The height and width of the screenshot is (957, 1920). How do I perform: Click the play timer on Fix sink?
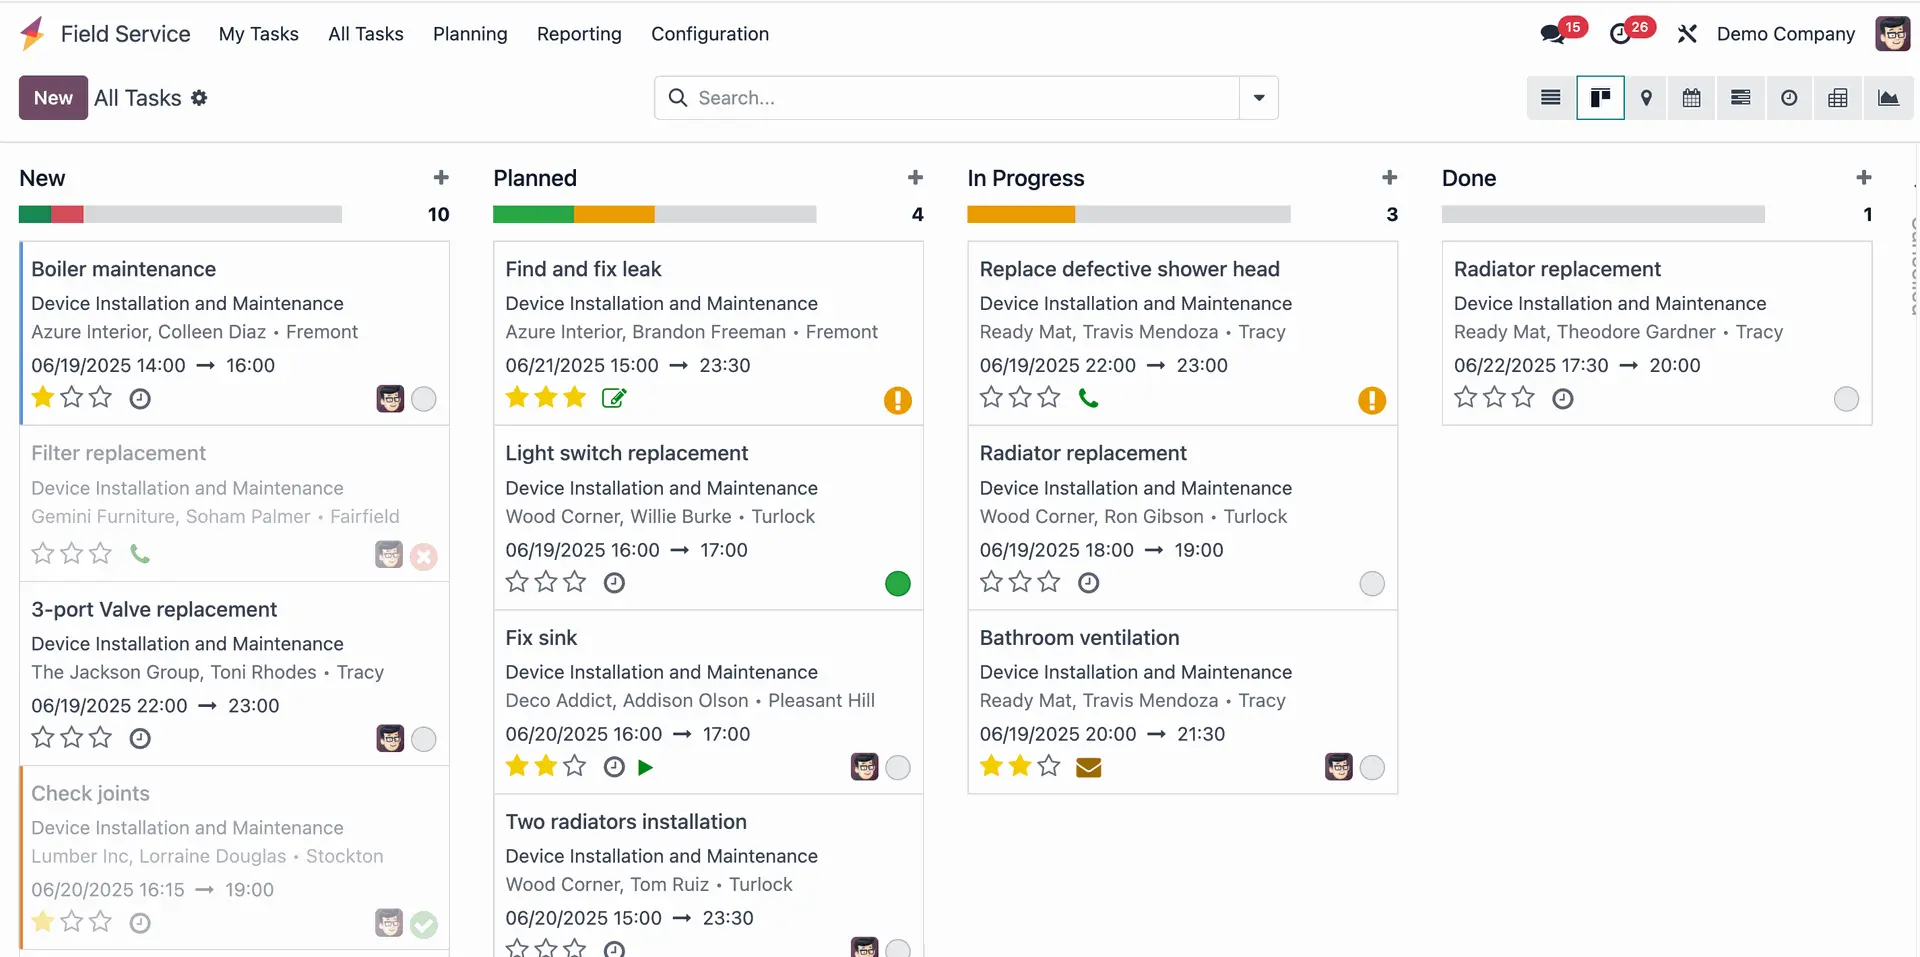[645, 767]
